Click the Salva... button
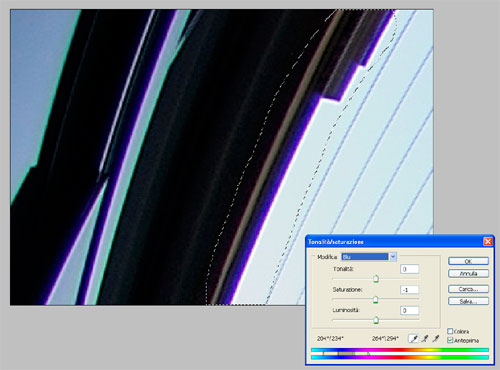Viewport: 500px width, 370px height. (x=468, y=301)
